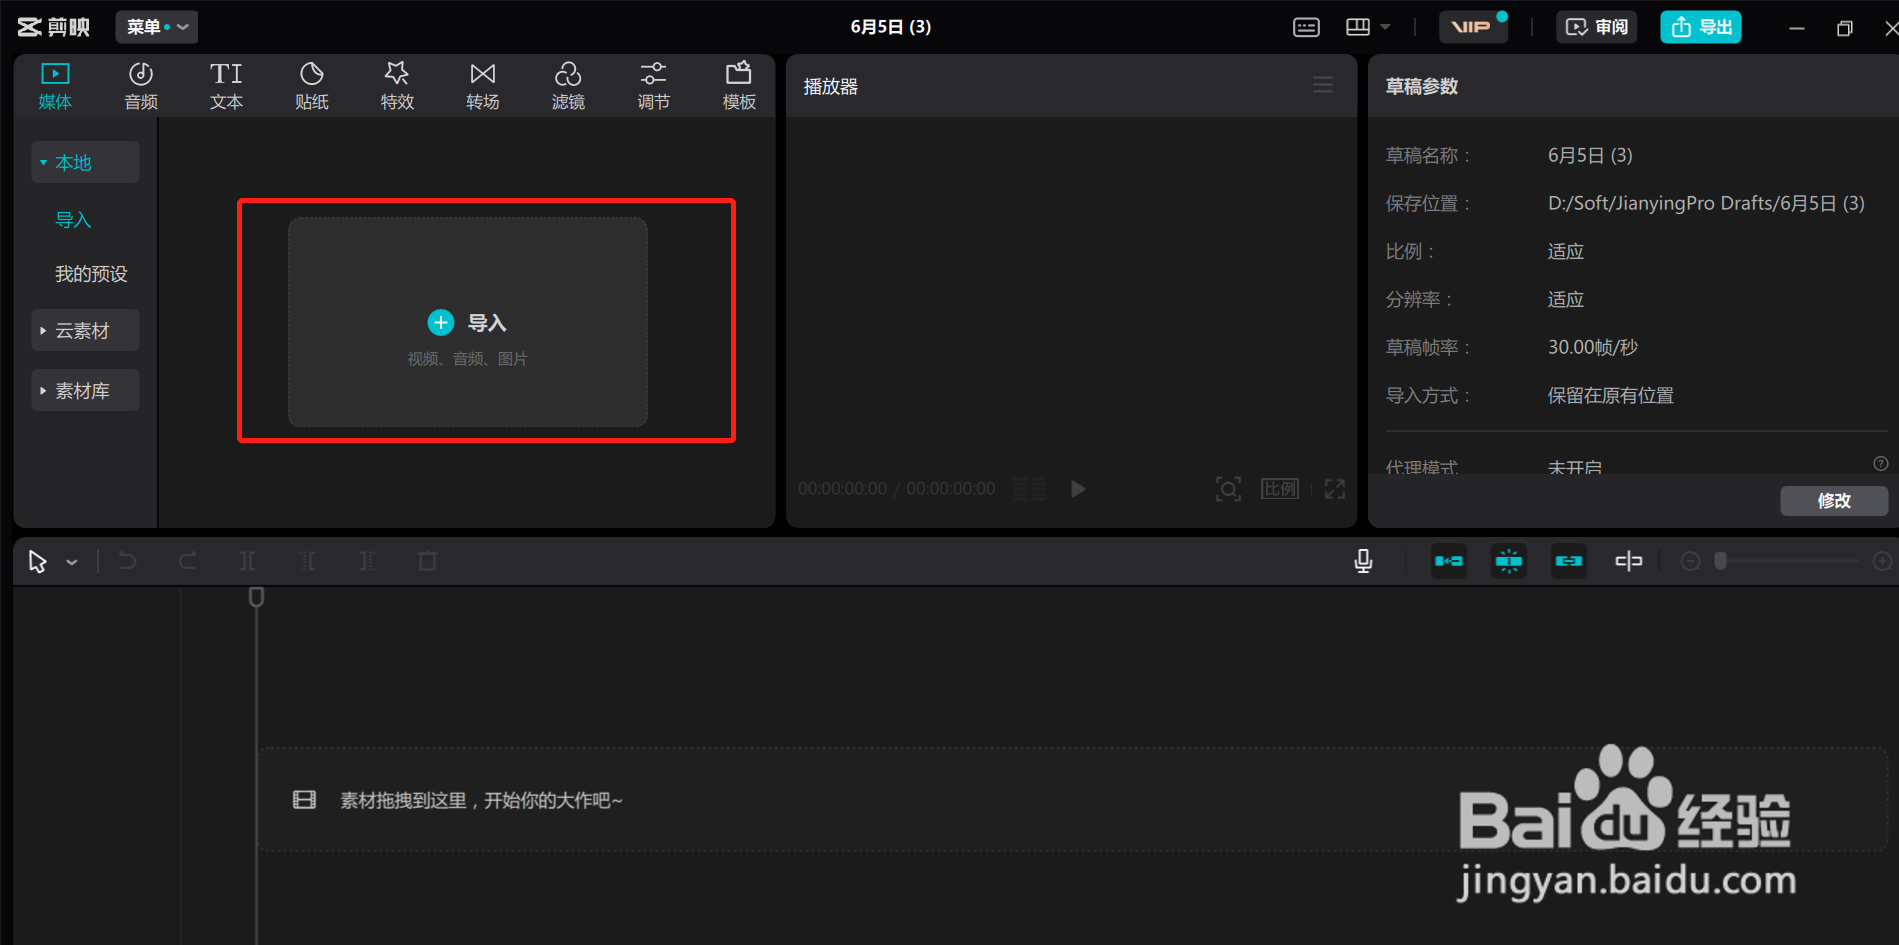Viewport: 1899px width, 945px height.
Task: Toggle the preview axis
Action: coord(1629,561)
